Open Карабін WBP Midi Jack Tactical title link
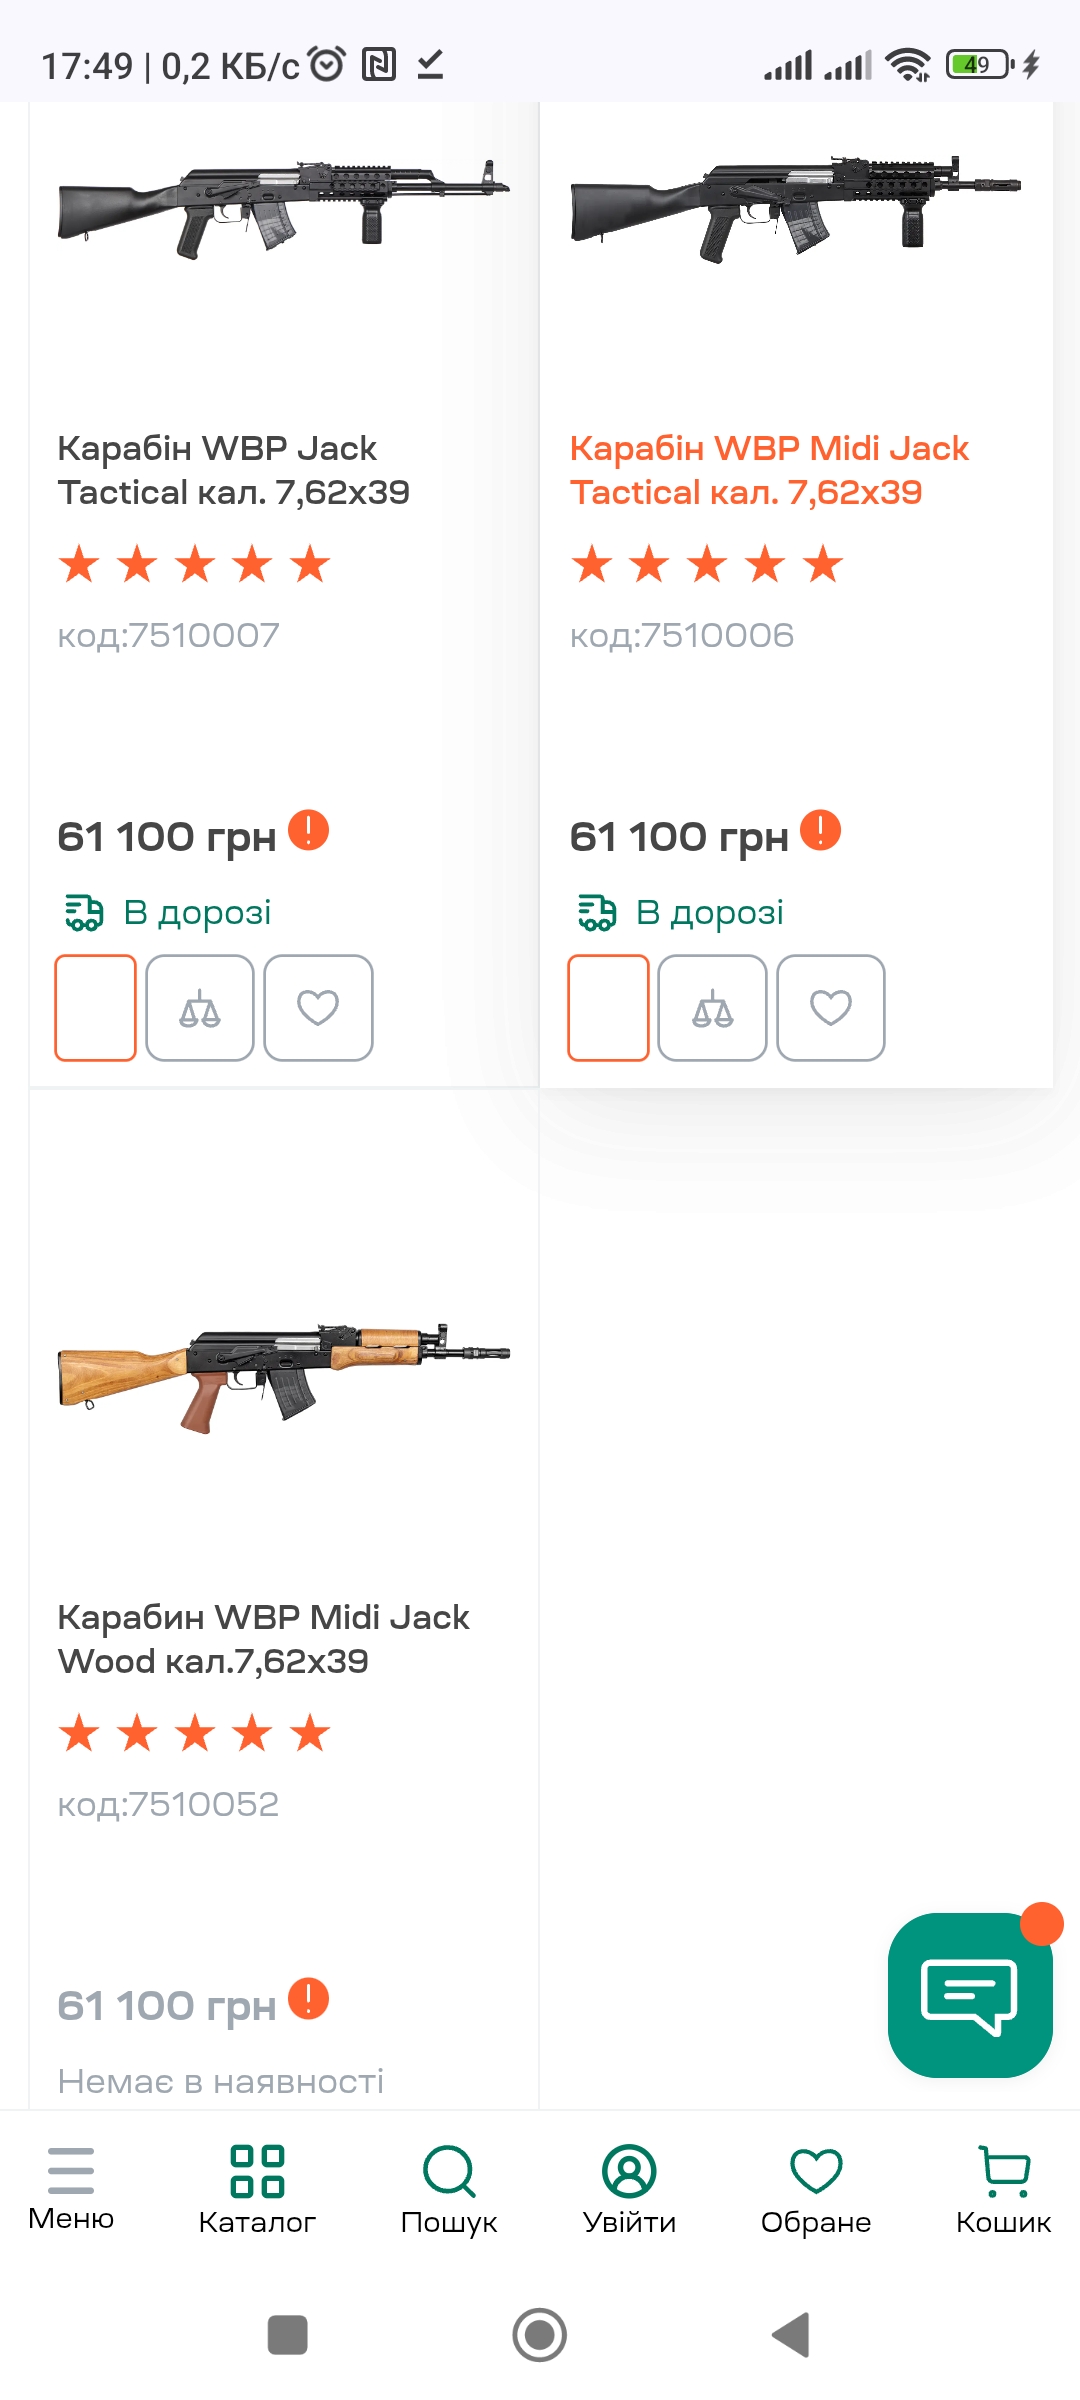Image resolution: width=1080 pixels, height=2400 pixels. (x=768, y=470)
